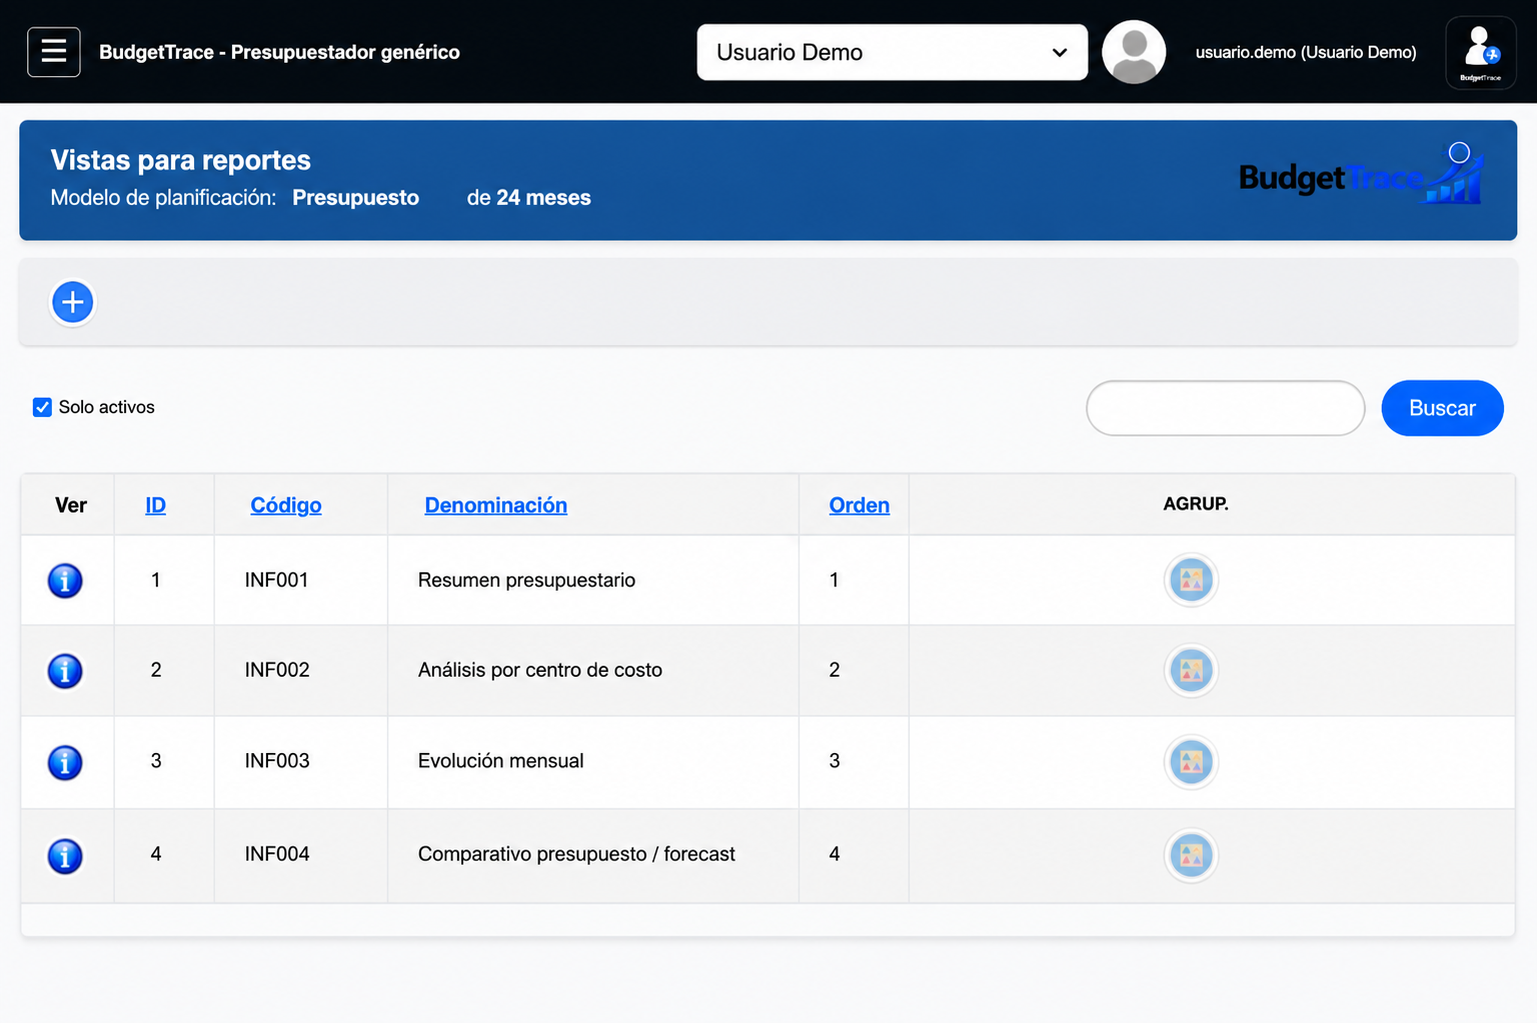
Task: Open the Usuario Demo dropdown
Action: [x=892, y=52]
